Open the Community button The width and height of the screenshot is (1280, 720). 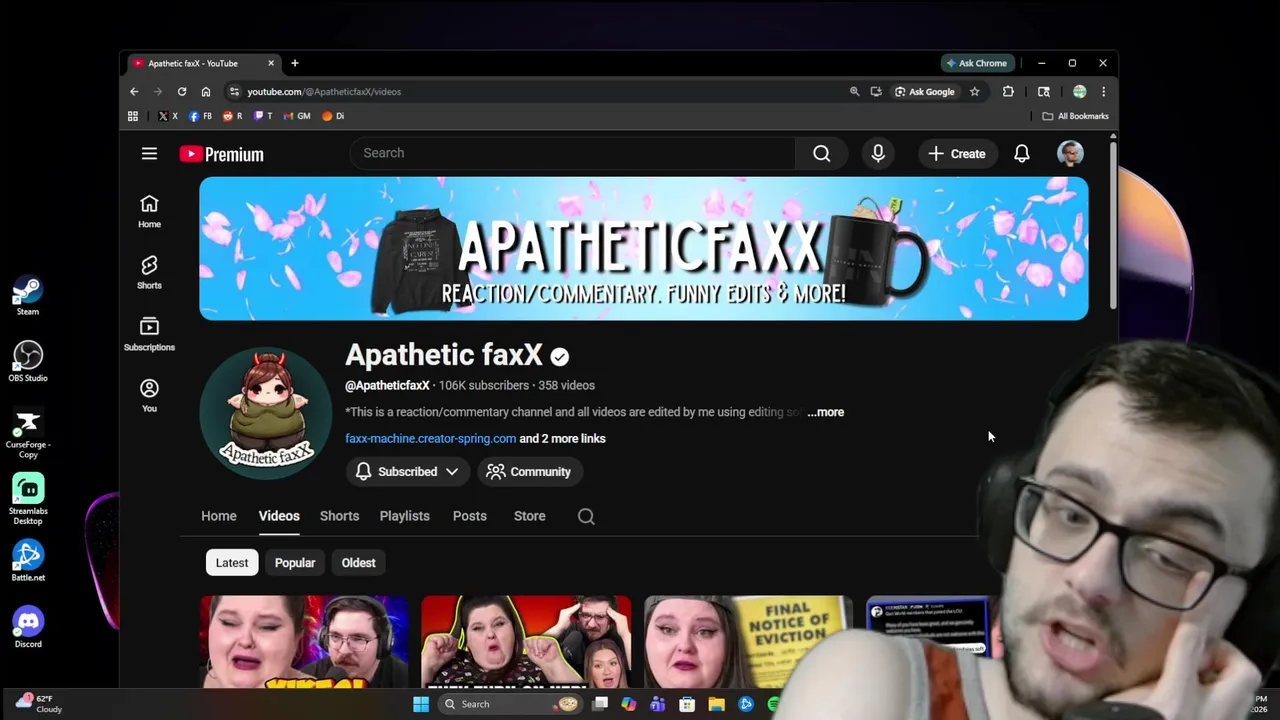528,472
